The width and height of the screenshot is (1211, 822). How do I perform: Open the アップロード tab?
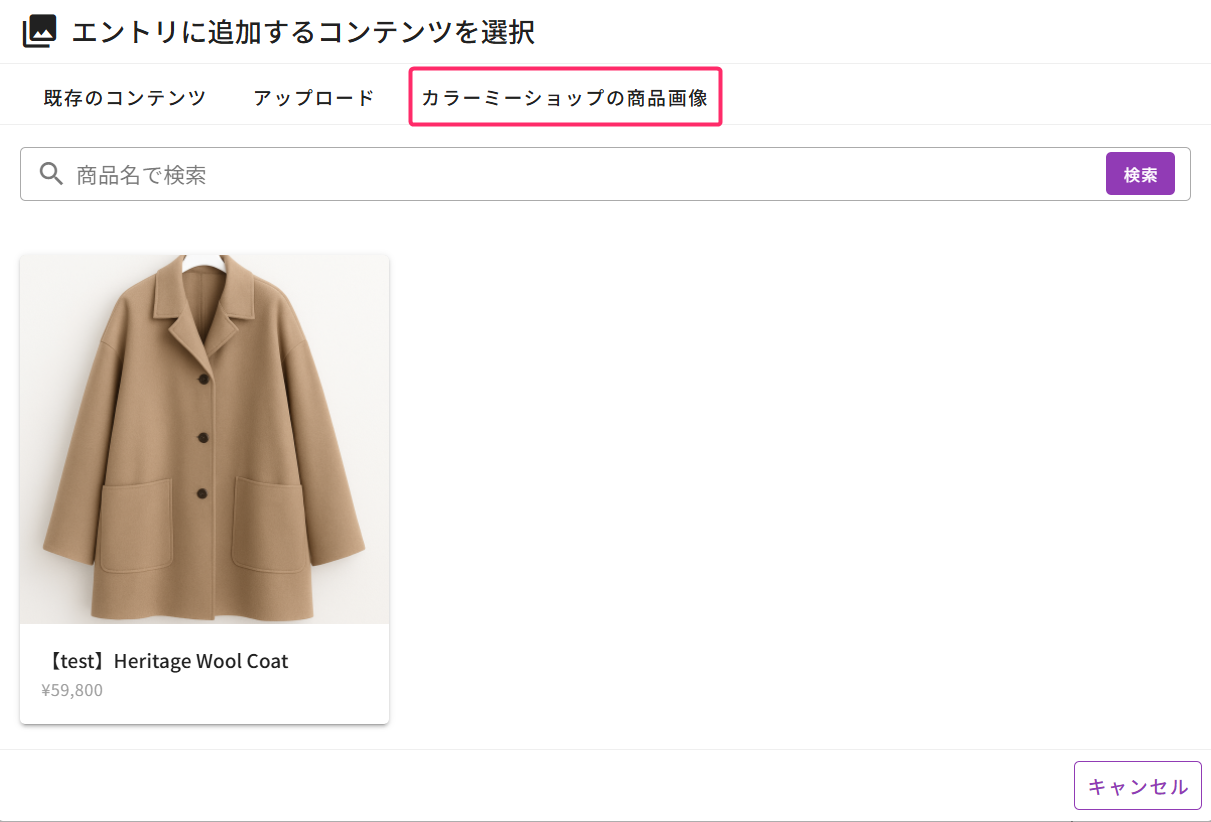click(314, 98)
